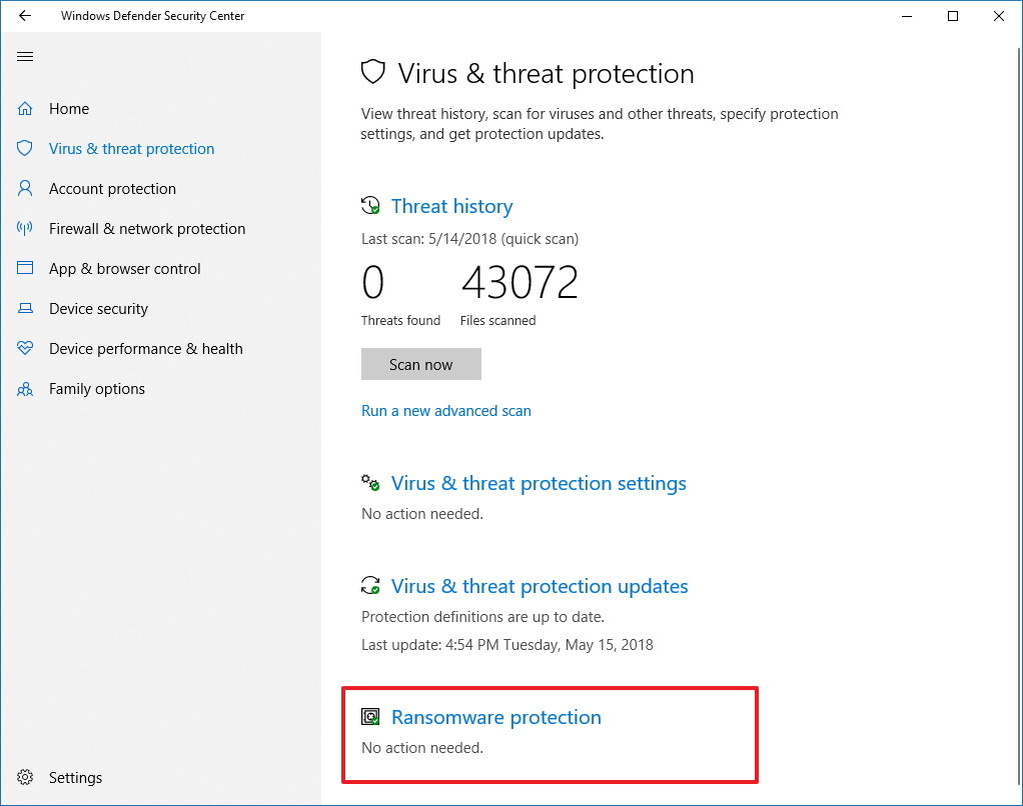The image size is (1023, 806).
Task: Open Virus & threat protection updates
Action: pyautogui.click(x=538, y=586)
